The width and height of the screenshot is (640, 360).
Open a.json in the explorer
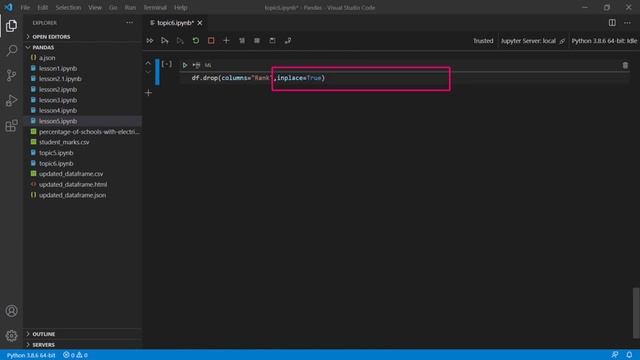coord(83,58)
